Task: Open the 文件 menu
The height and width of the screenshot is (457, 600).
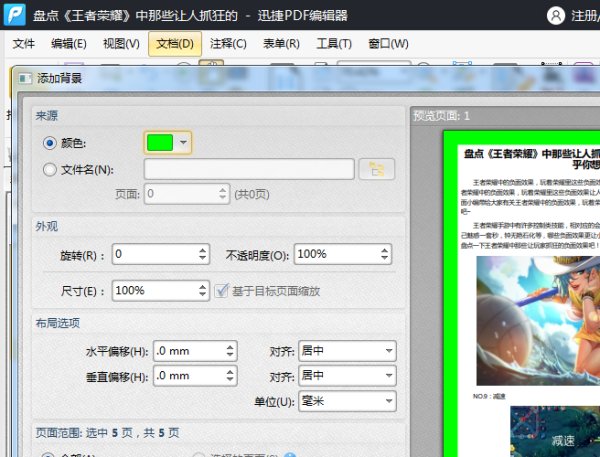Action: 24,44
